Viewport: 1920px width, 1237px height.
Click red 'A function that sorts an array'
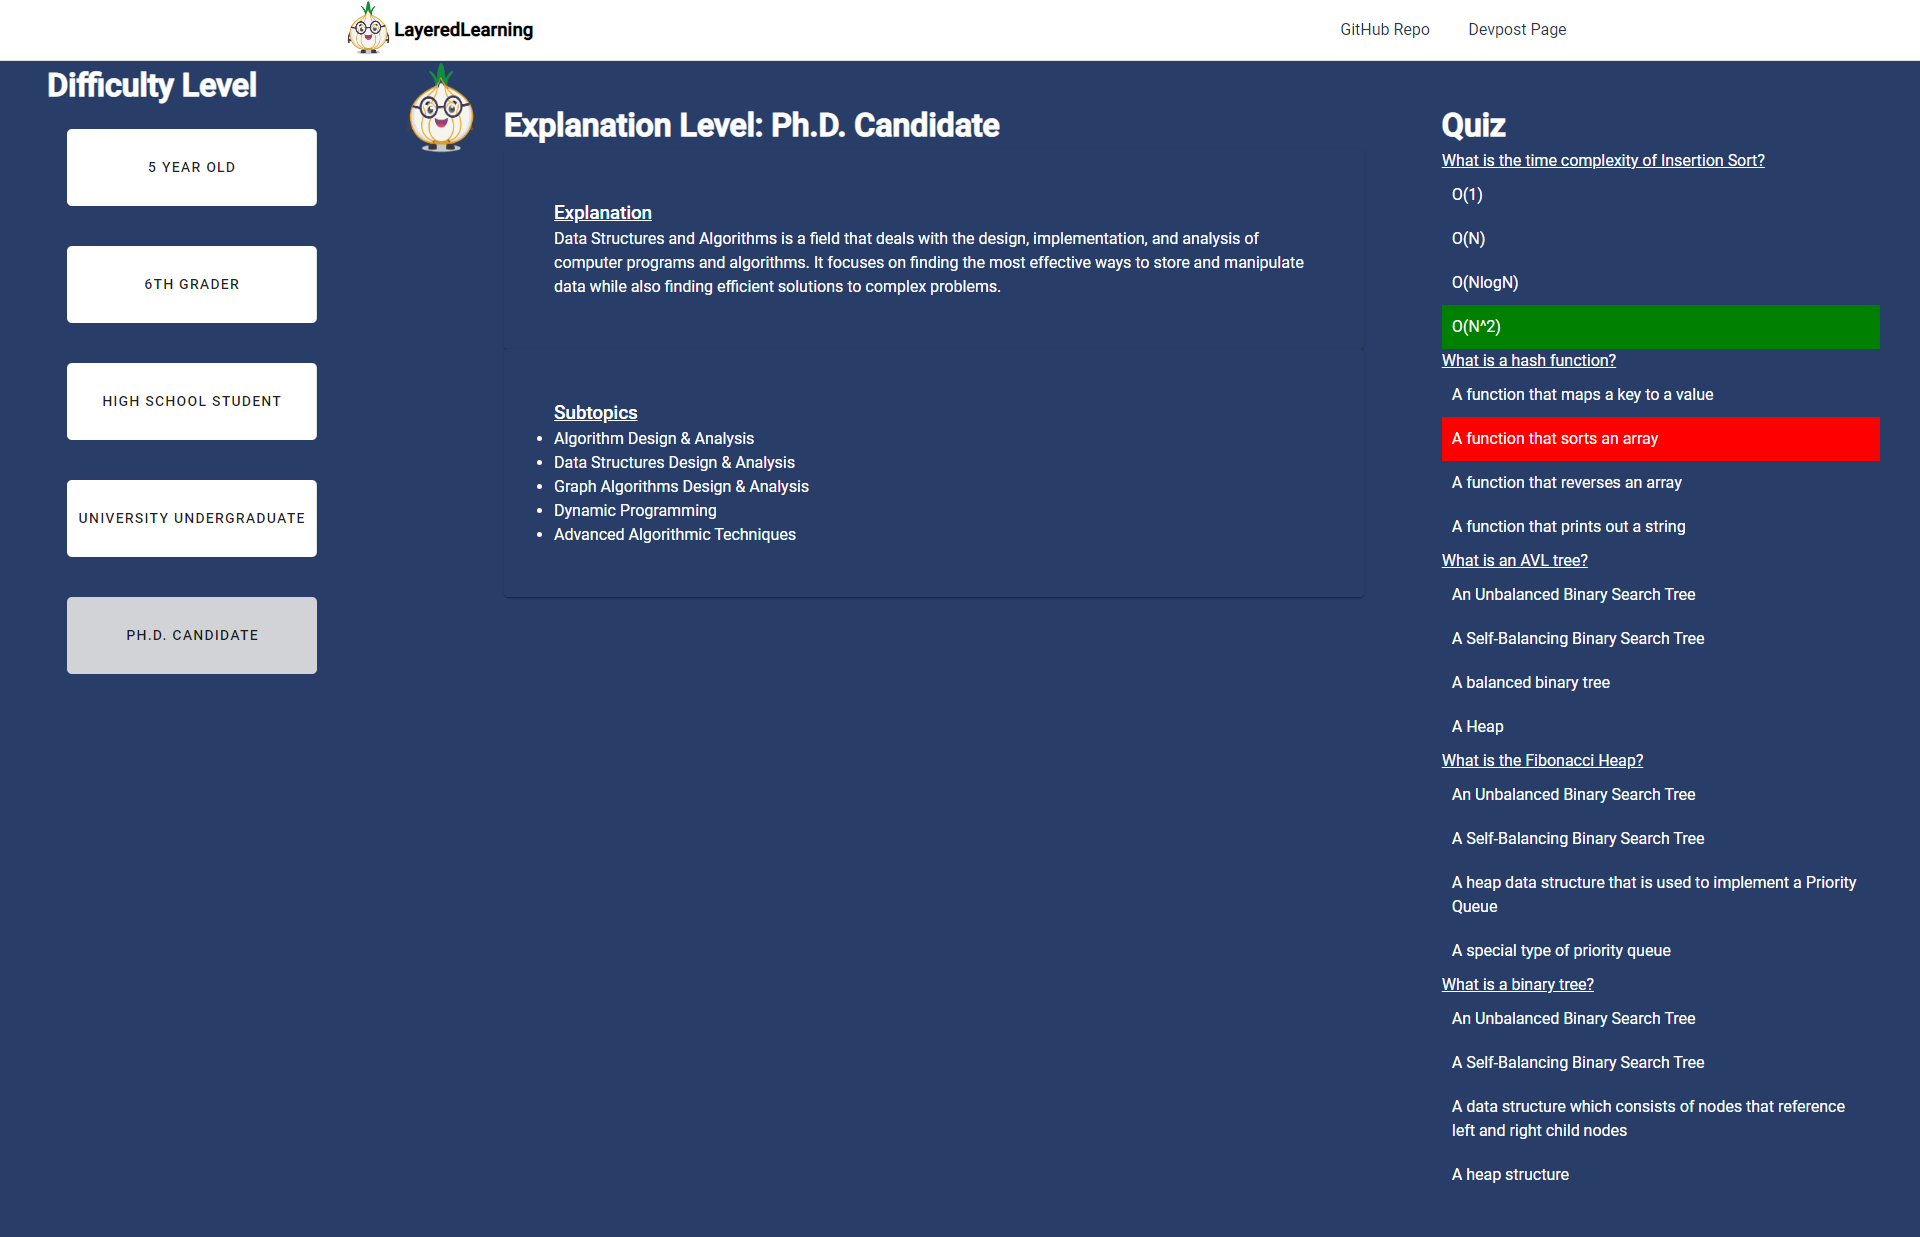click(x=1659, y=439)
